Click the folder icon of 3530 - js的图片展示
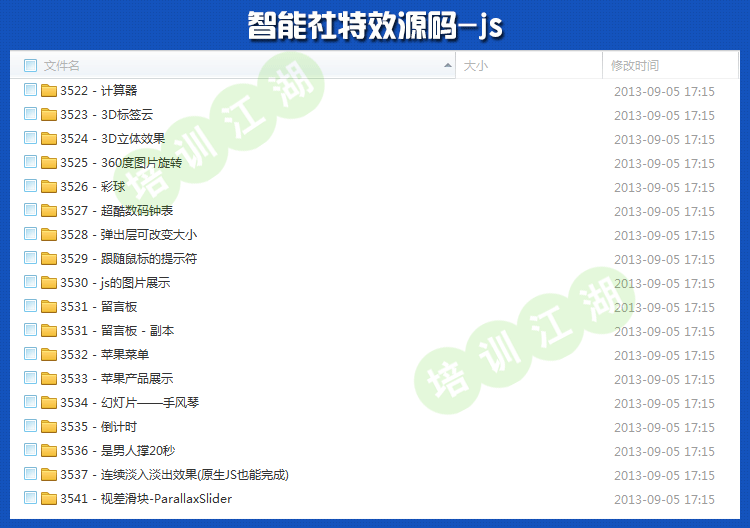750x528 pixels. coord(49,283)
